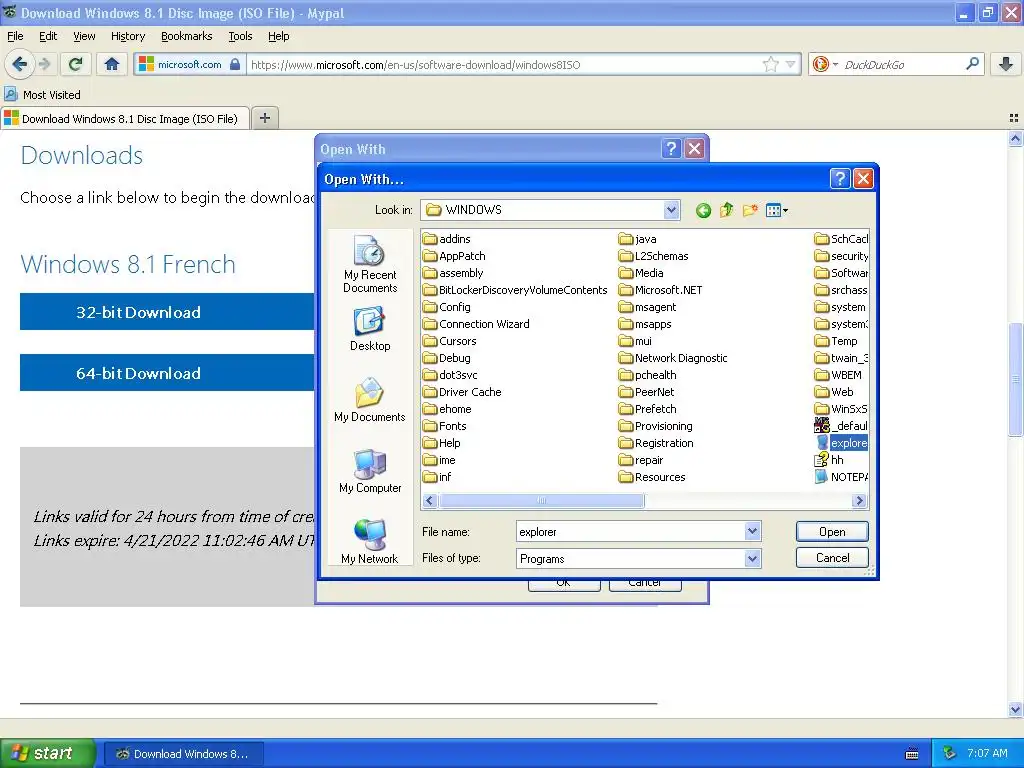Open the History menu
The height and width of the screenshot is (768, 1024).
click(x=128, y=36)
